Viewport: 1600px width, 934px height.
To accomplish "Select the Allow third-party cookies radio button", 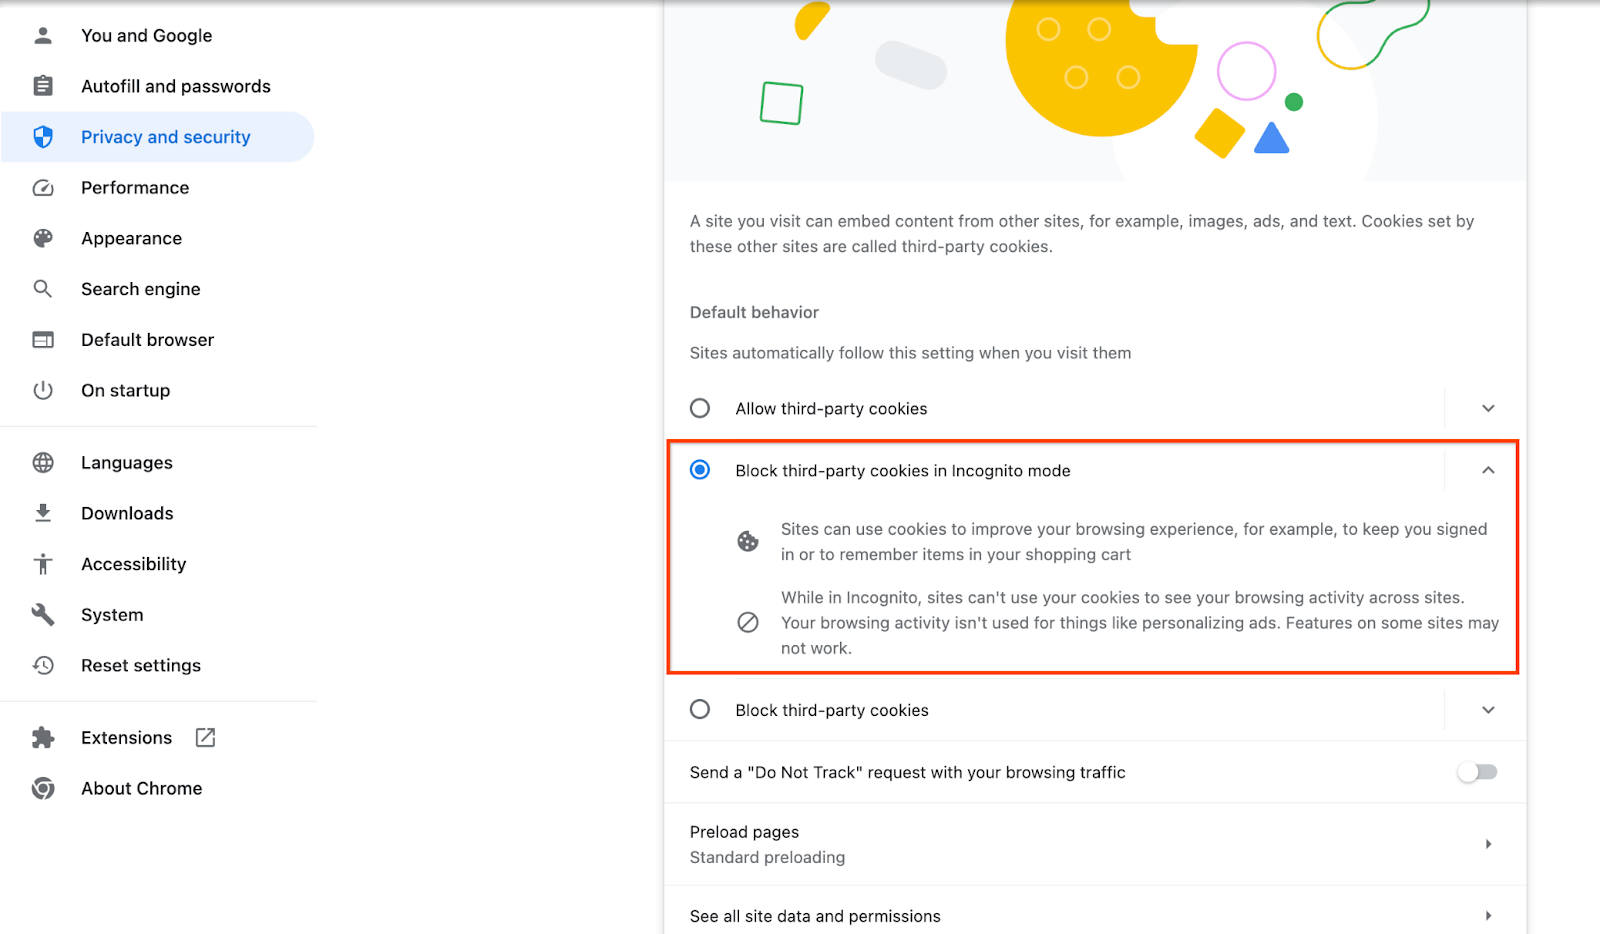I will (699, 408).
